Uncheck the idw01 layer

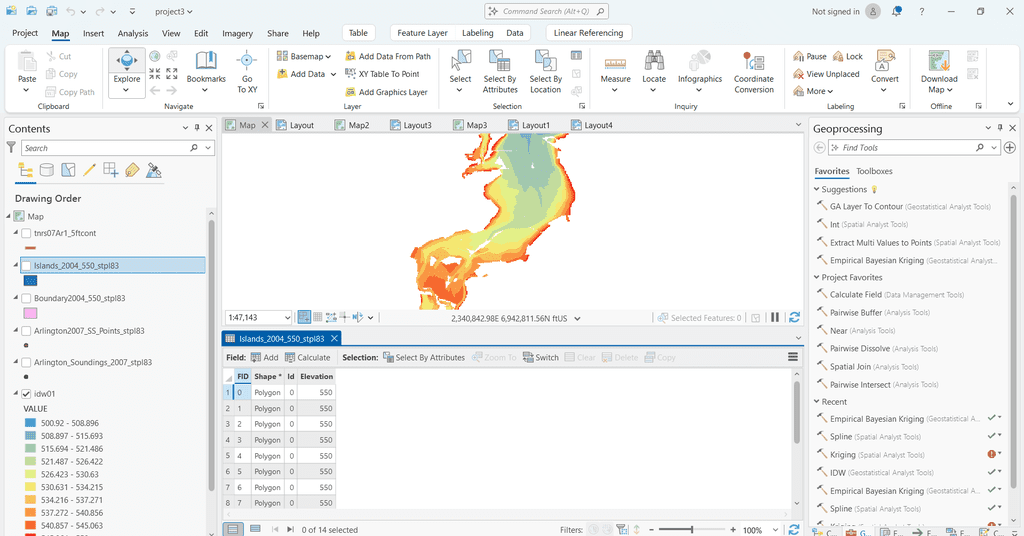click(x=26, y=394)
